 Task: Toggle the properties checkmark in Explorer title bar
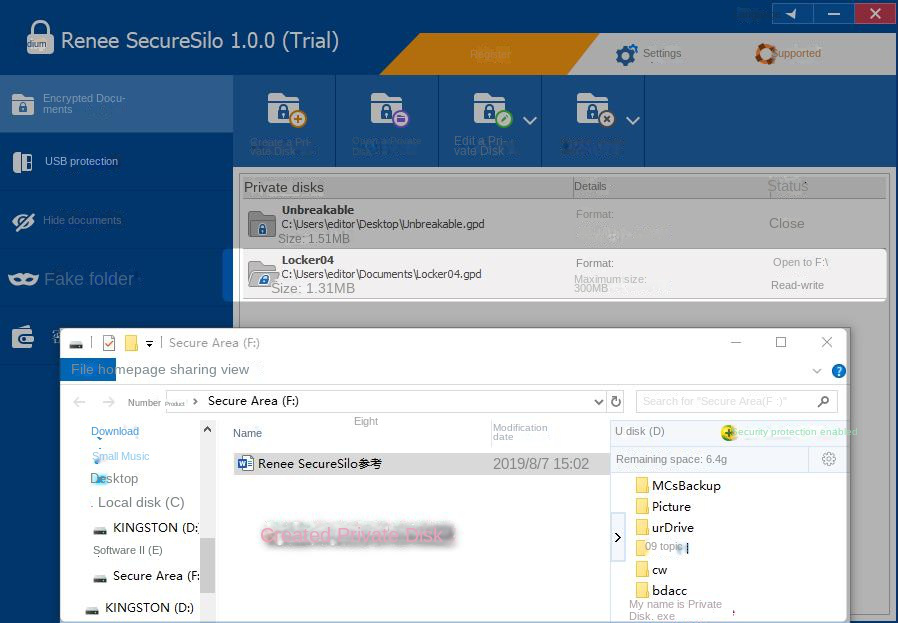point(109,343)
